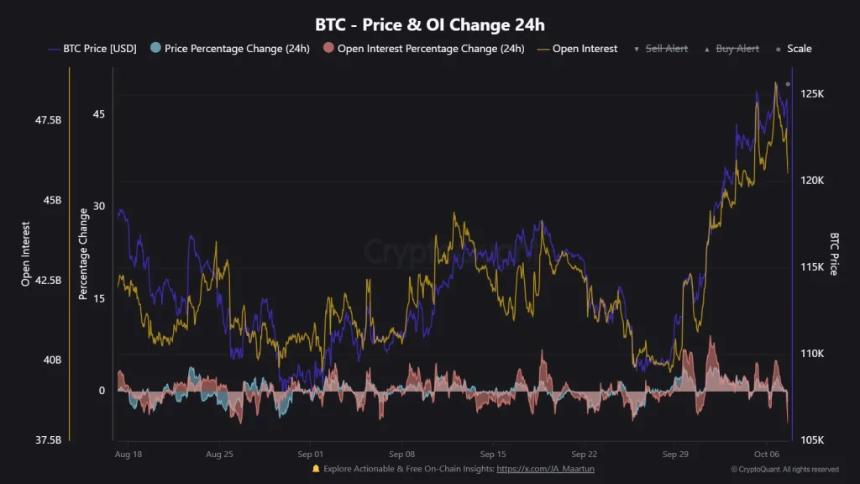The image size is (860, 484).
Task: Toggle the Scale legend label
Action: pos(799,48)
